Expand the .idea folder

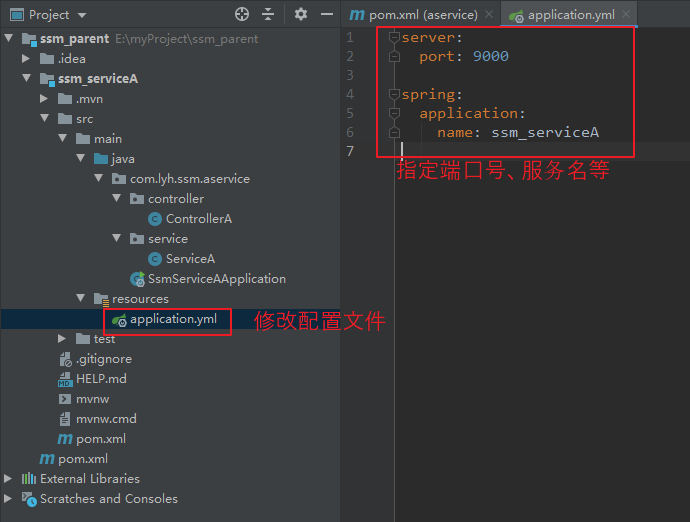pos(26,58)
